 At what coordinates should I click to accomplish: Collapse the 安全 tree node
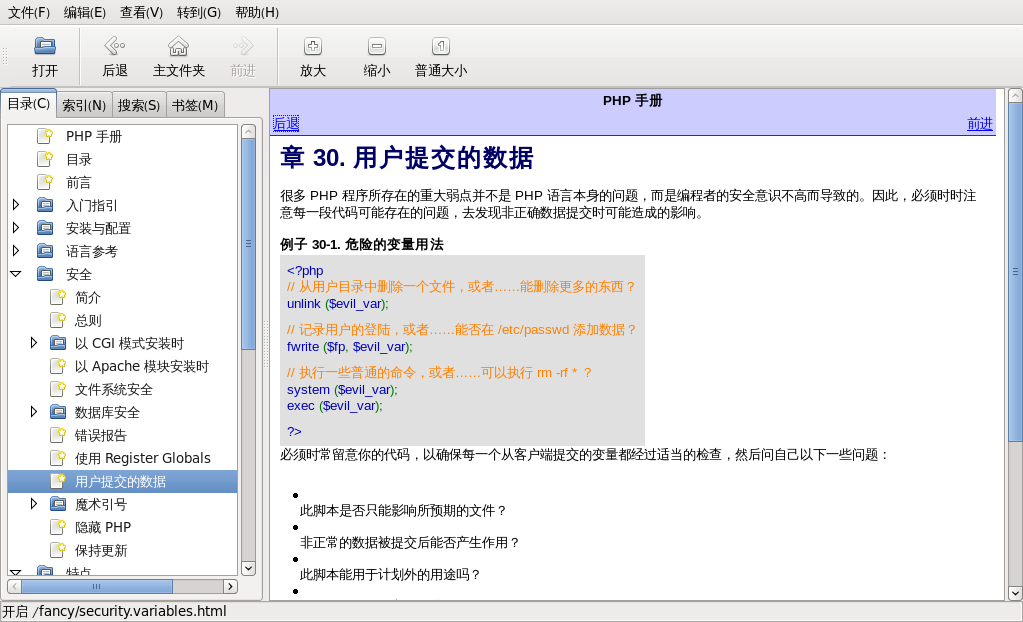pyautogui.click(x=16, y=274)
